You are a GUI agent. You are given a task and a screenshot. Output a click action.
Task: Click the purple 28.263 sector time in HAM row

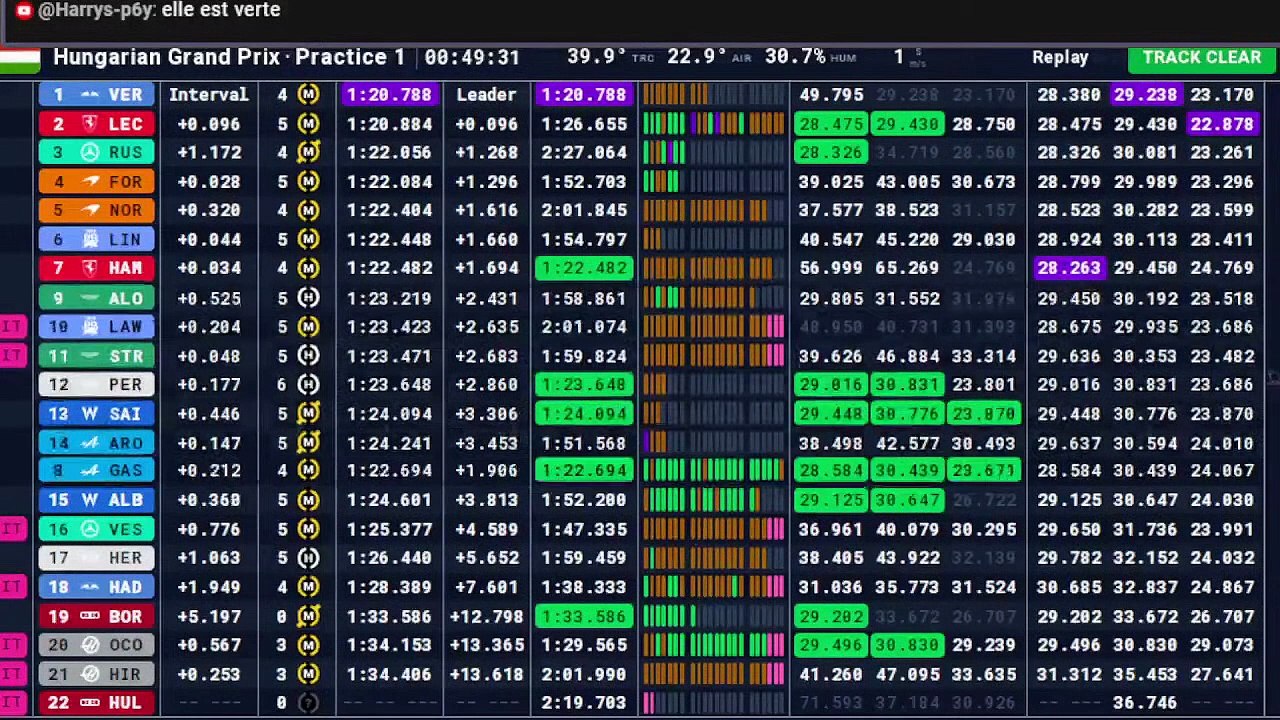click(1068, 269)
